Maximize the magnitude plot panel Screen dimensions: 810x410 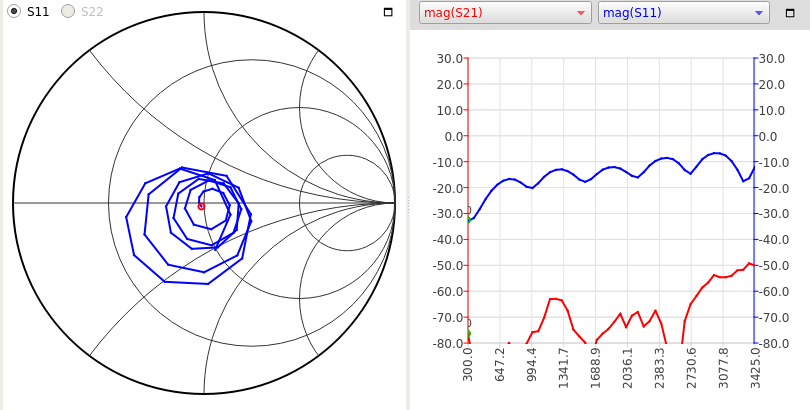point(790,13)
